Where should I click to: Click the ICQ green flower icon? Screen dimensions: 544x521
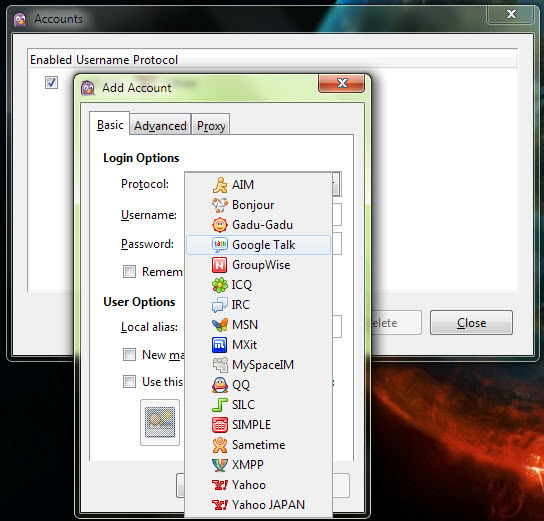pos(220,285)
